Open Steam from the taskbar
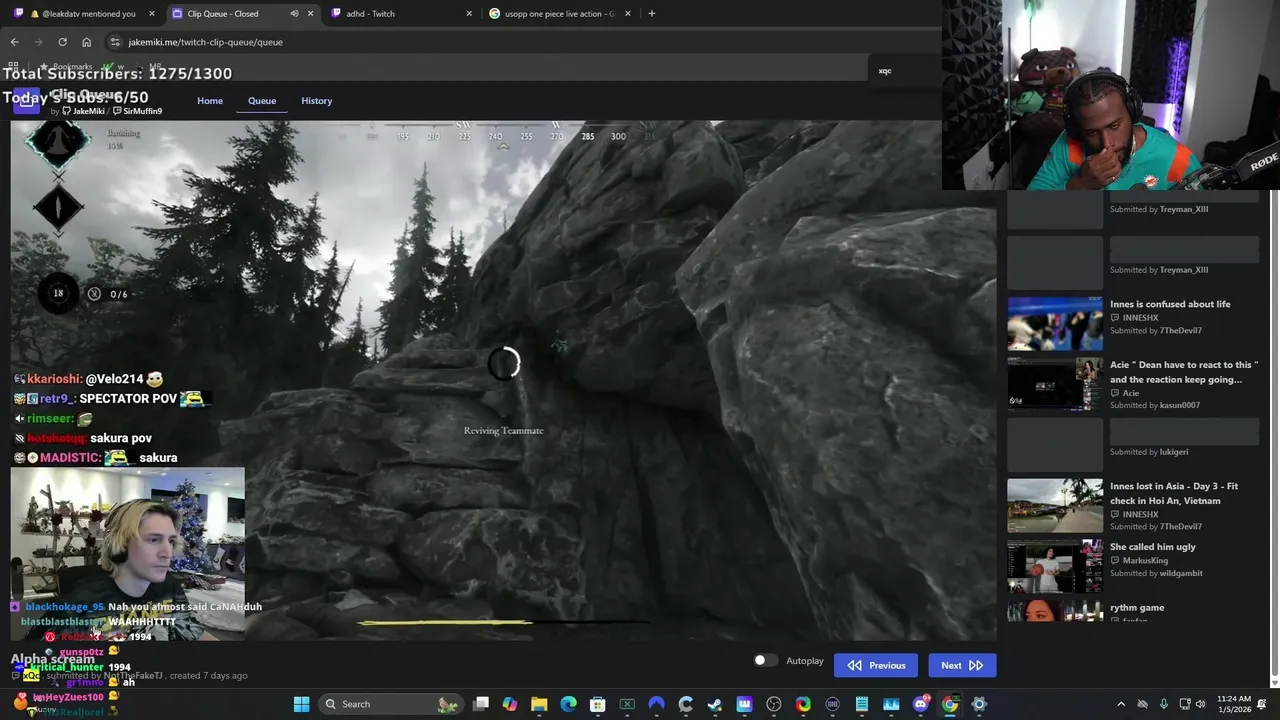The height and width of the screenshot is (720, 1280). [x=714, y=704]
